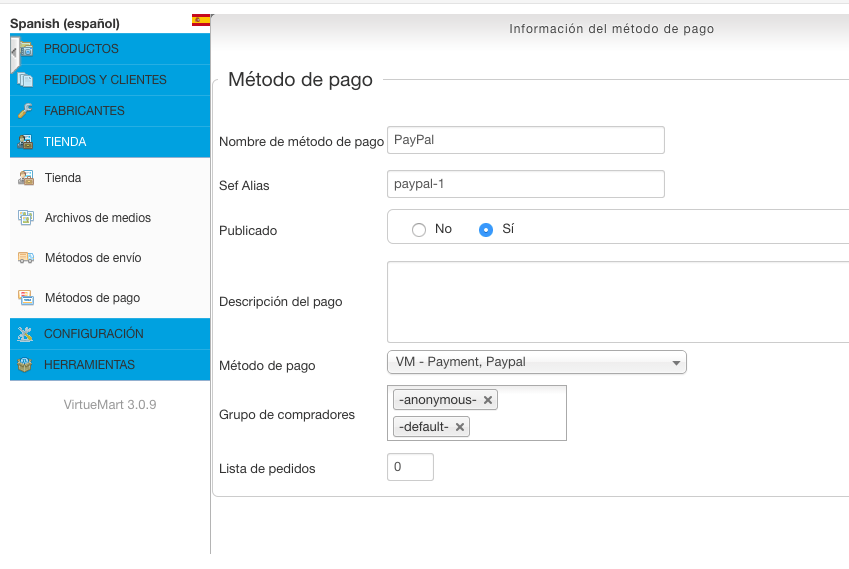Expand the CONFIGURACIÓN menu section
This screenshot has height=569, width=849.
(110, 333)
